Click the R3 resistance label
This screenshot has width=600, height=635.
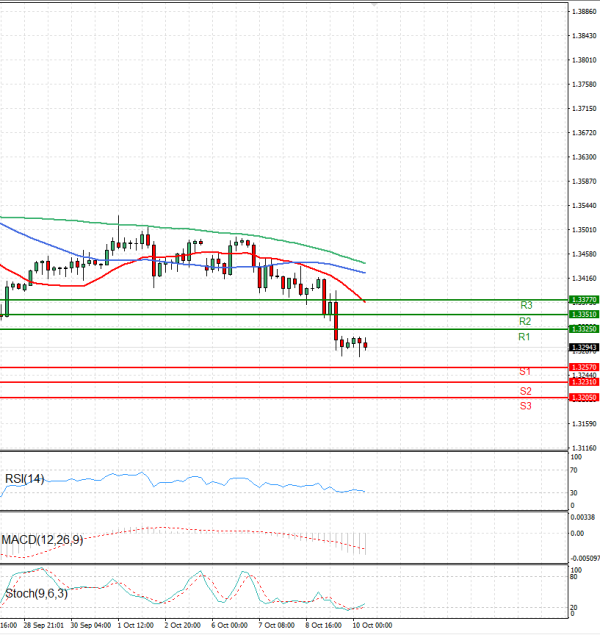click(x=525, y=305)
